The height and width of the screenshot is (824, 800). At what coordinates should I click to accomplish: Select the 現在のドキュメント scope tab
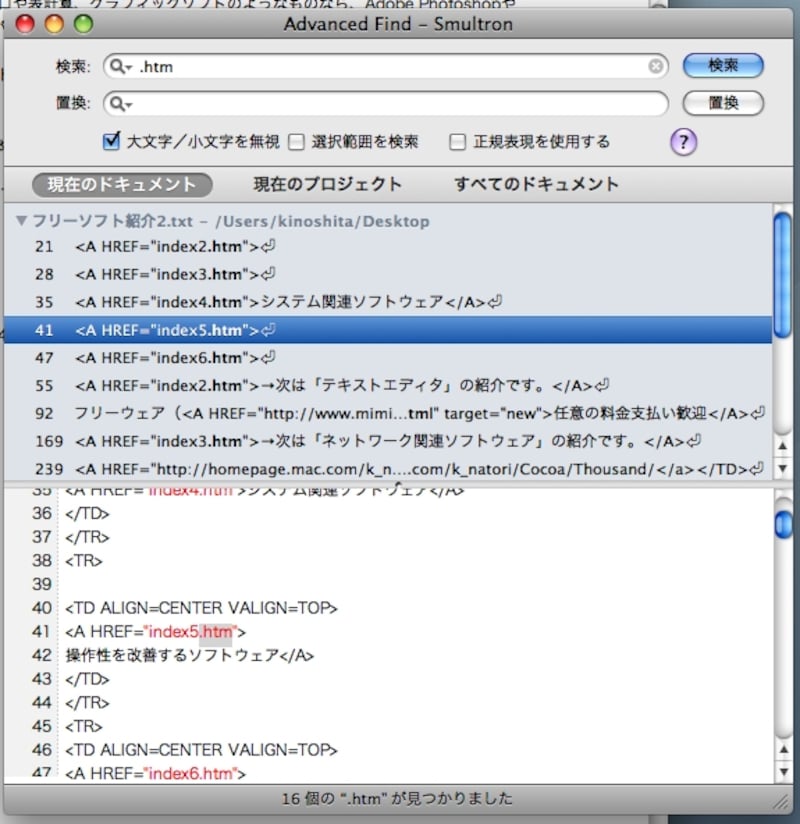coord(122,185)
